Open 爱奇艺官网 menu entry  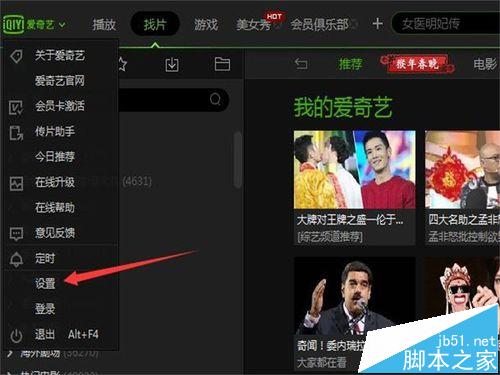[60, 81]
